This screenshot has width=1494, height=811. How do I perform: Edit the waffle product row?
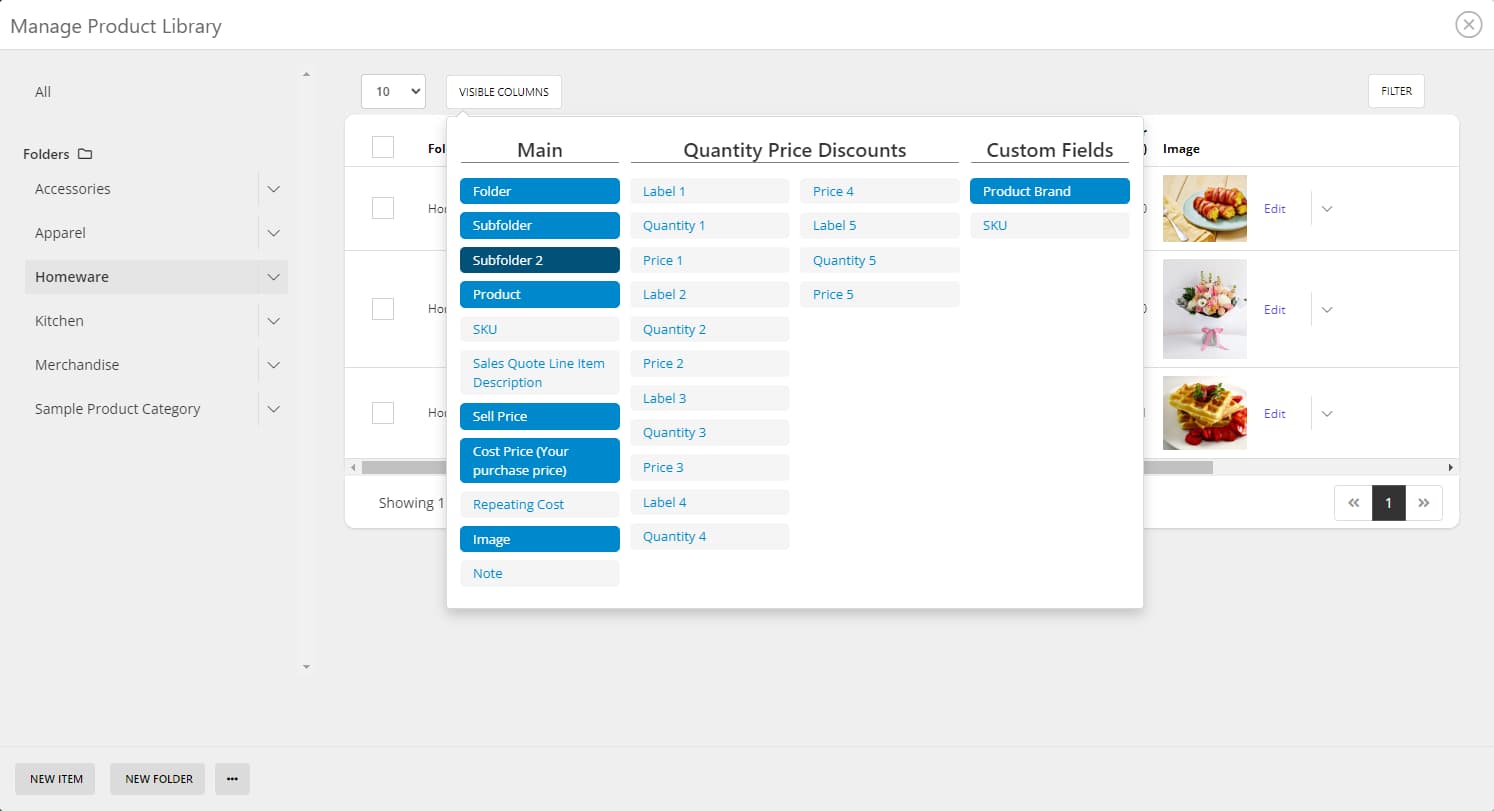(x=1274, y=413)
